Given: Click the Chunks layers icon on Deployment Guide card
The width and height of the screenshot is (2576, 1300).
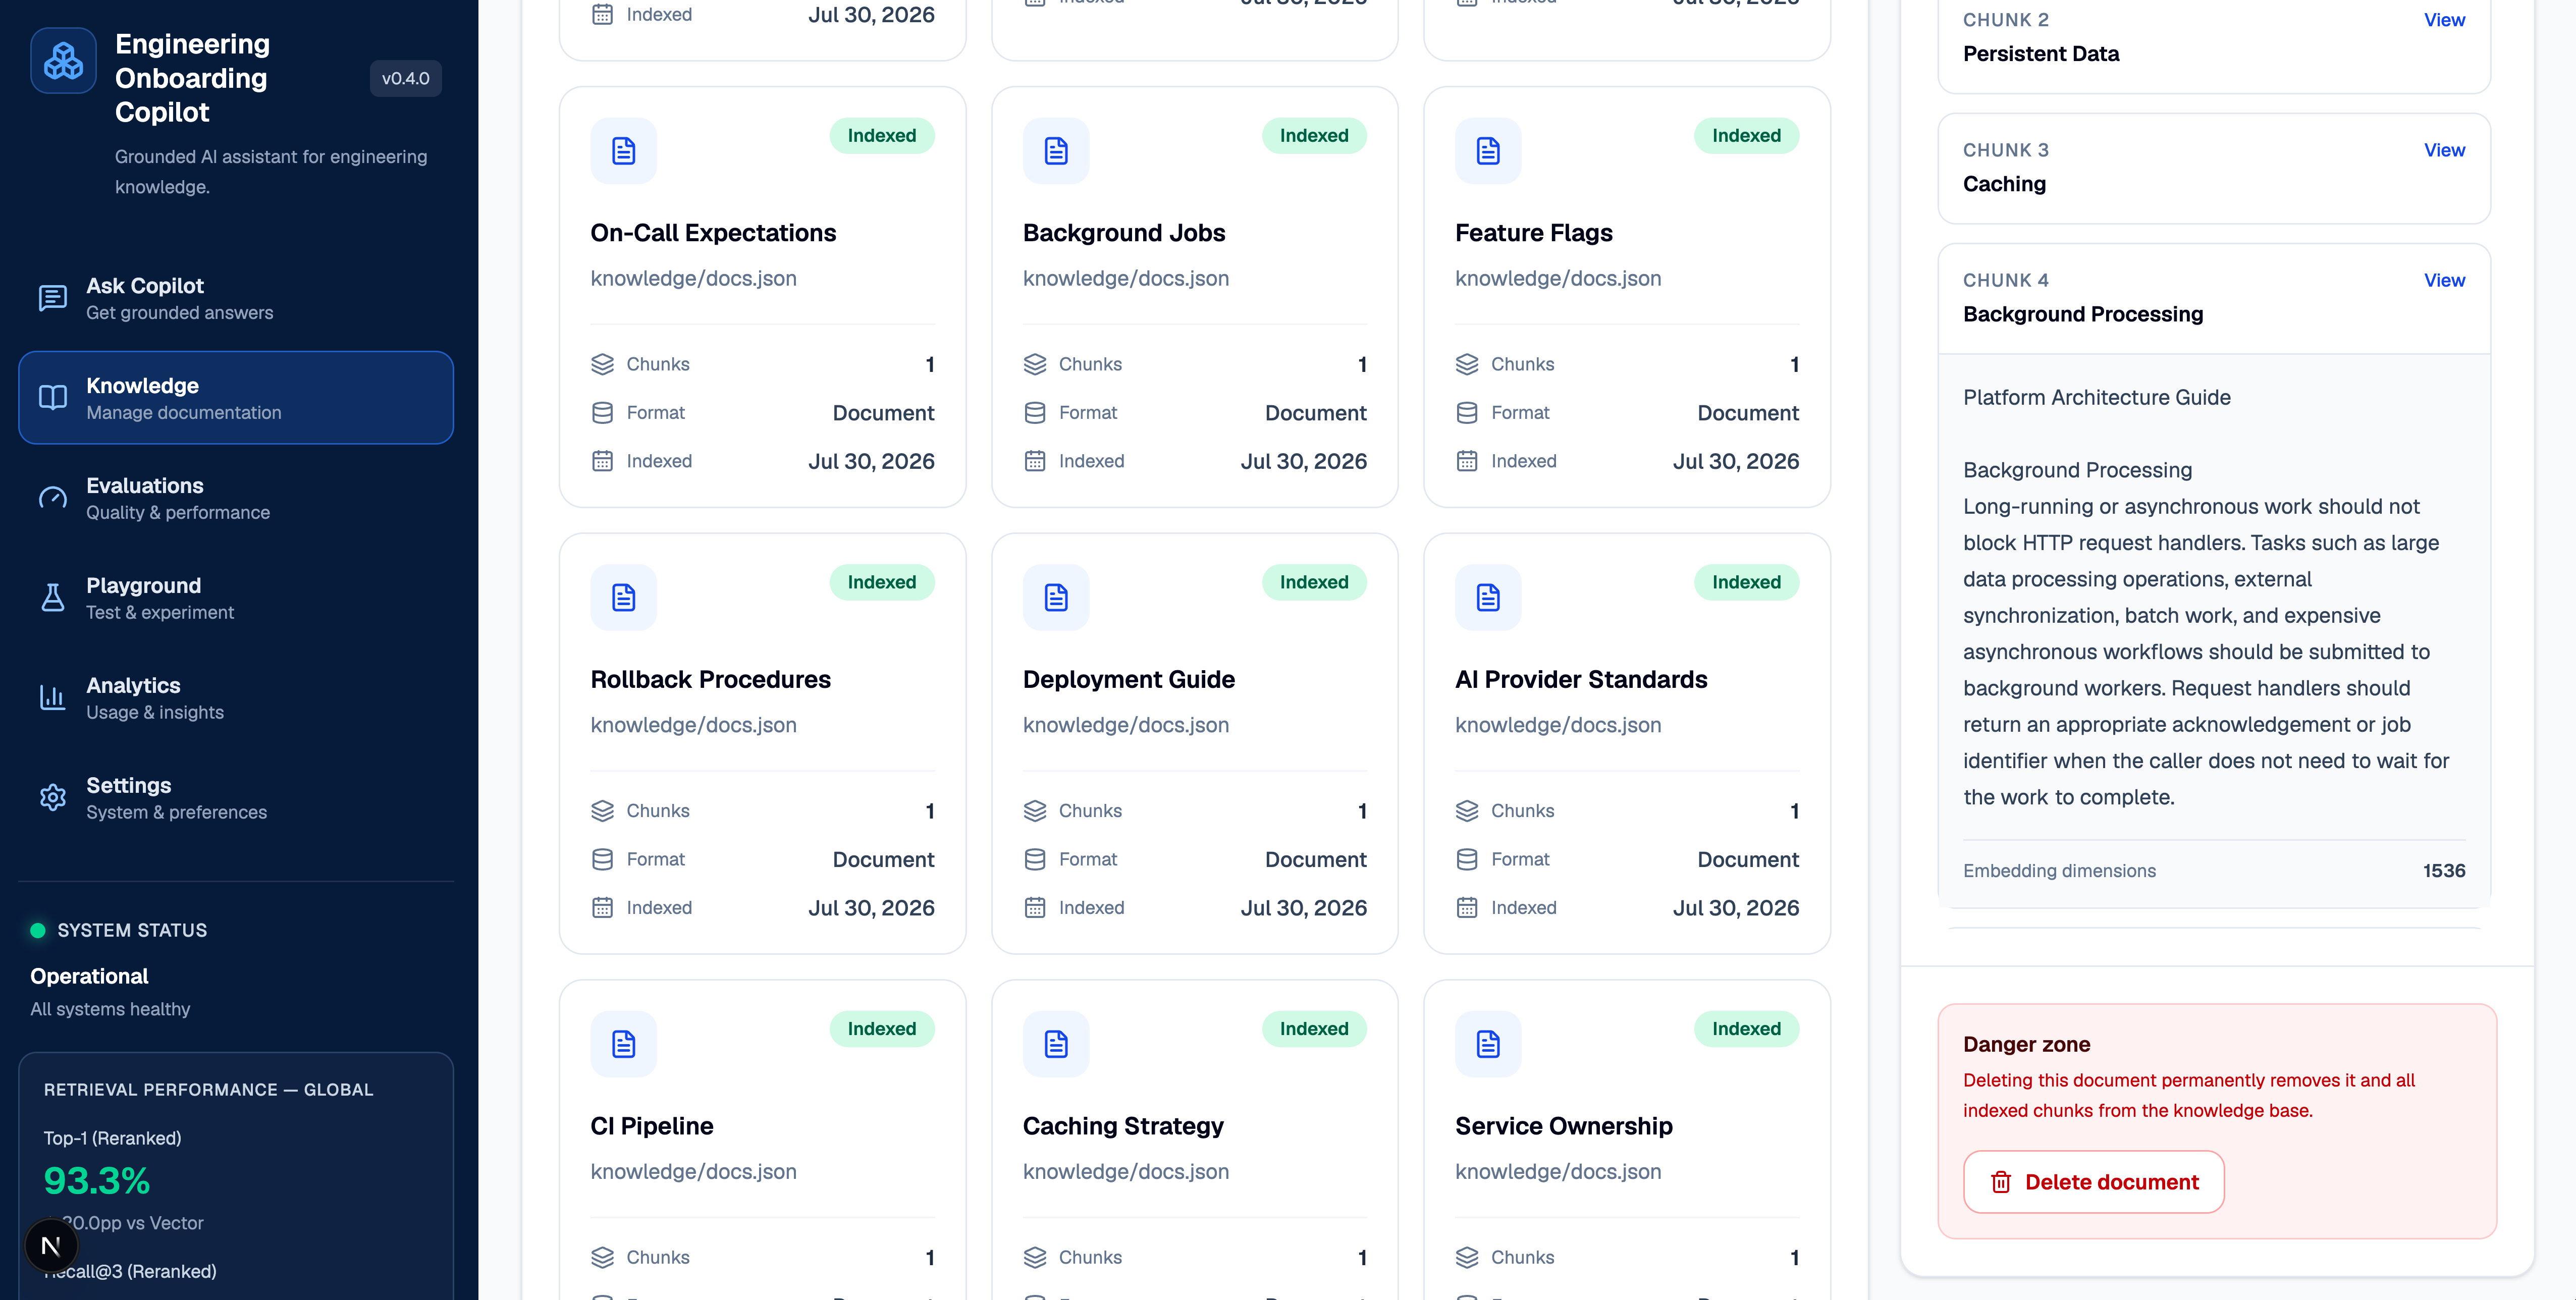Looking at the screenshot, I should (x=1035, y=811).
